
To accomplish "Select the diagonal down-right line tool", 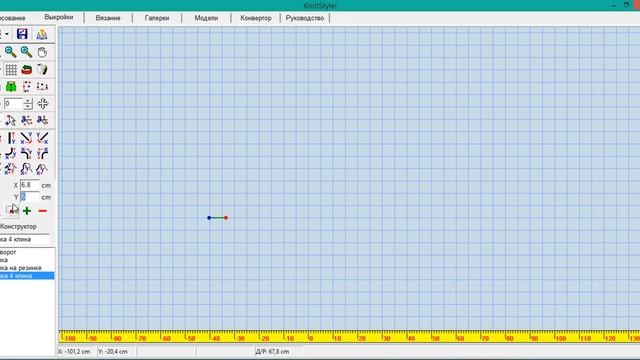I will click(x=27, y=138).
